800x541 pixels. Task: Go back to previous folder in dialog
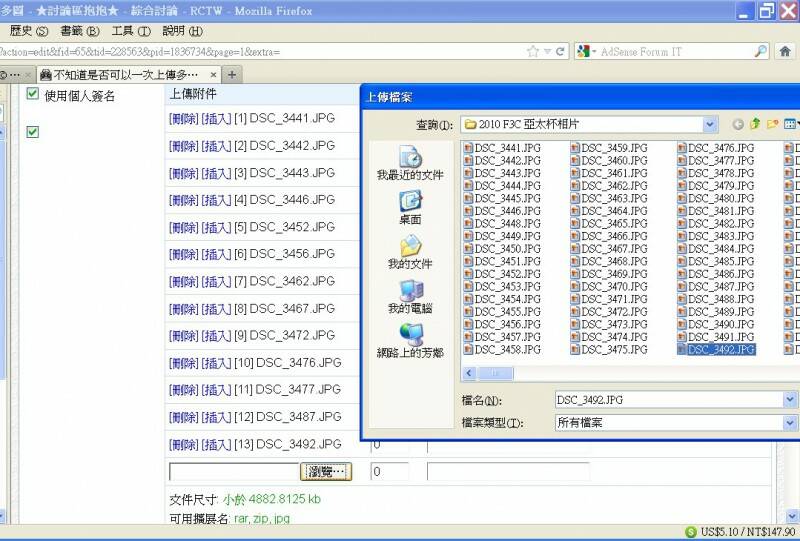coord(737,124)
